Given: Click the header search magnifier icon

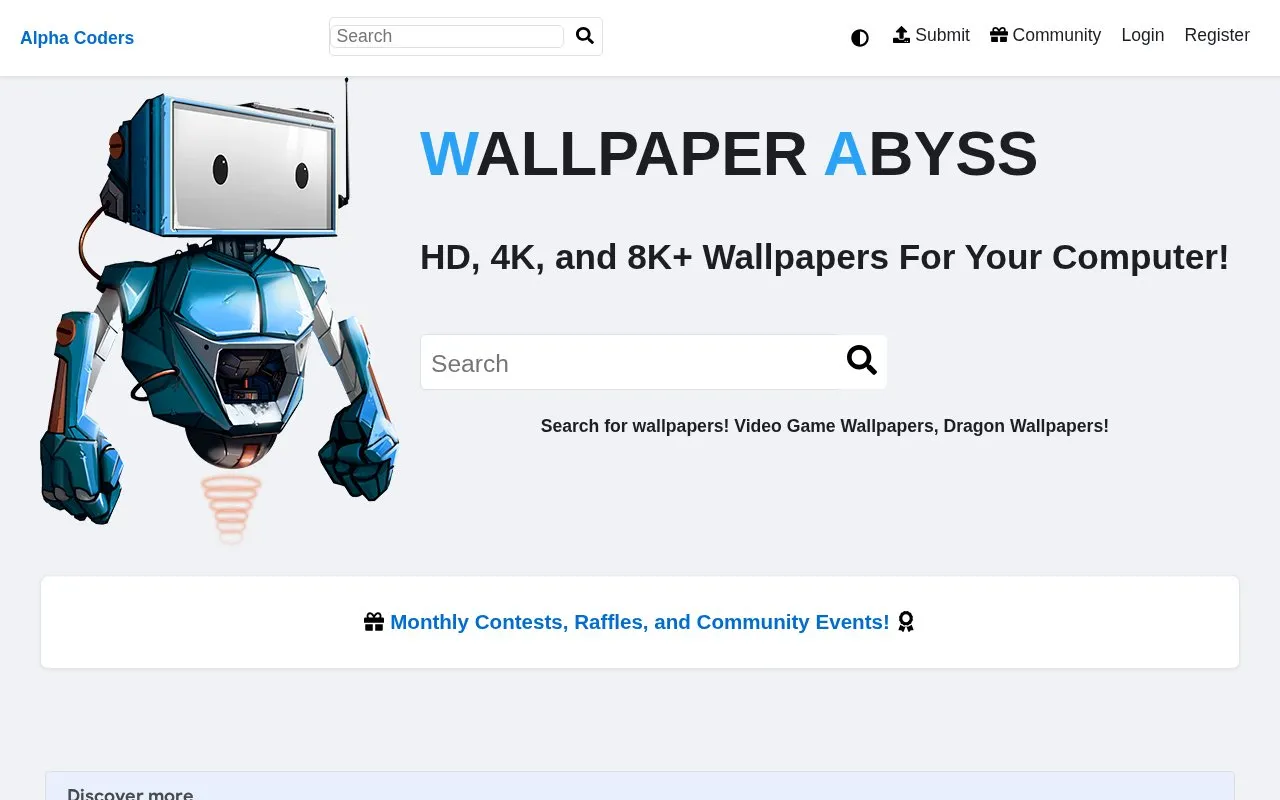Looking at the screenshot, I should (x=585, y=36).
